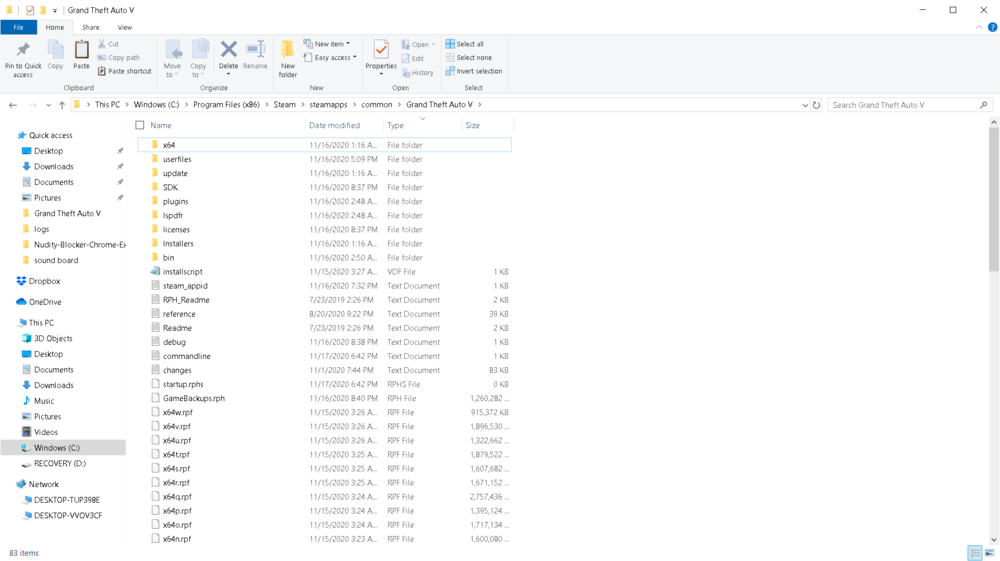Go to common in the address path

click(376, 105)
